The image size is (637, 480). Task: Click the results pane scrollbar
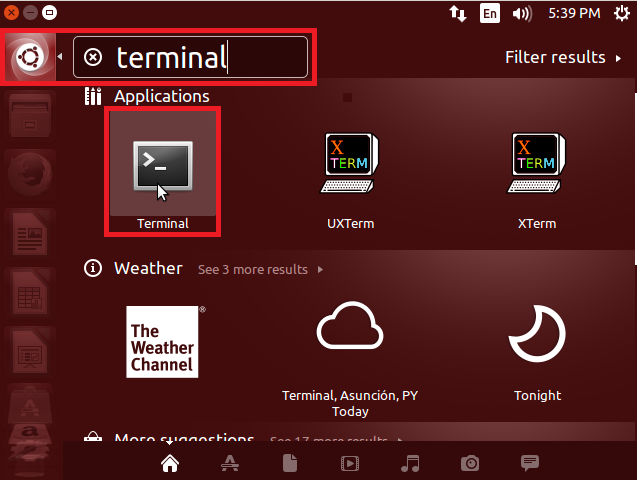[x=635, y=179]
